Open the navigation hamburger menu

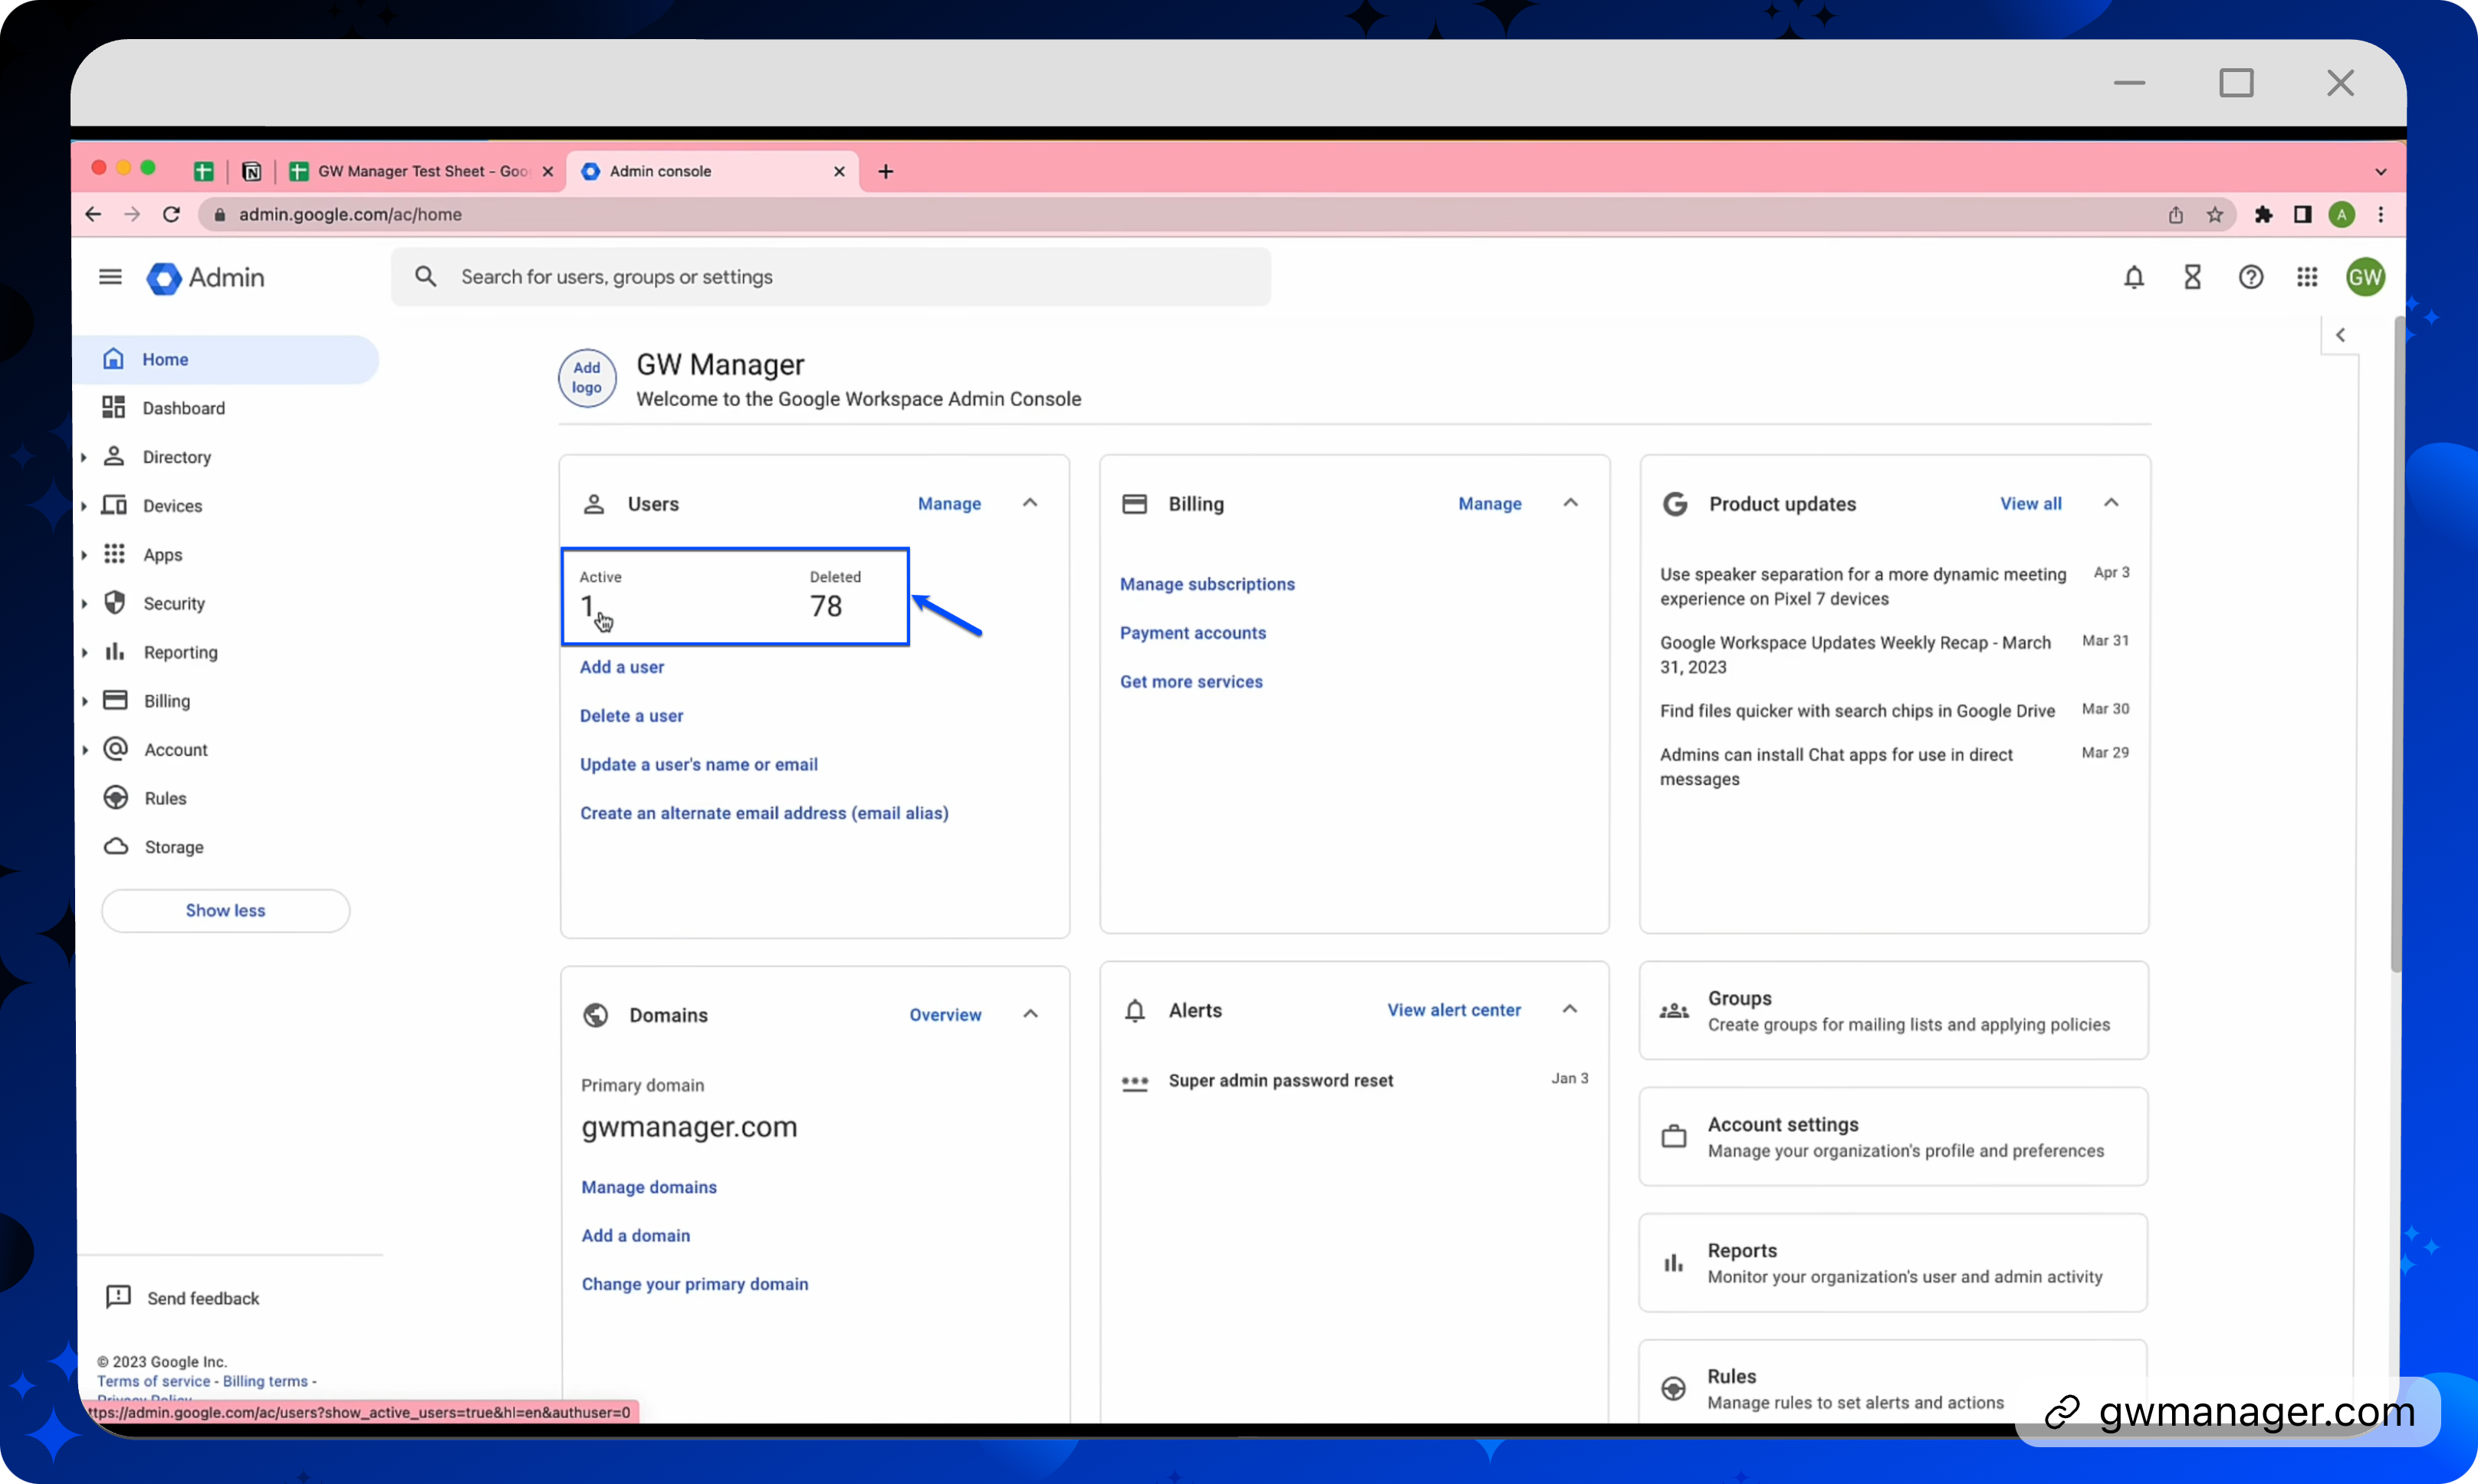point(110,277)
